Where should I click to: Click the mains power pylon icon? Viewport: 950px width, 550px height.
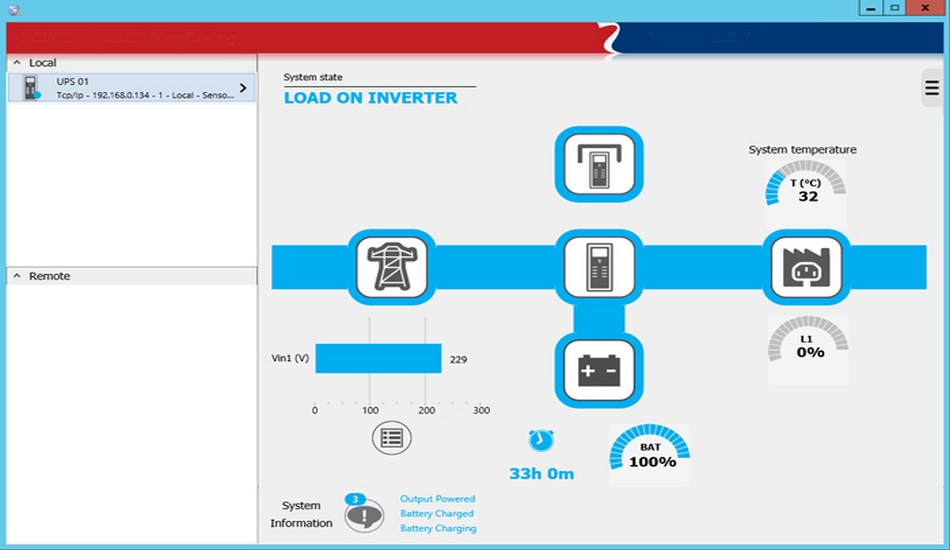(392, 267)
